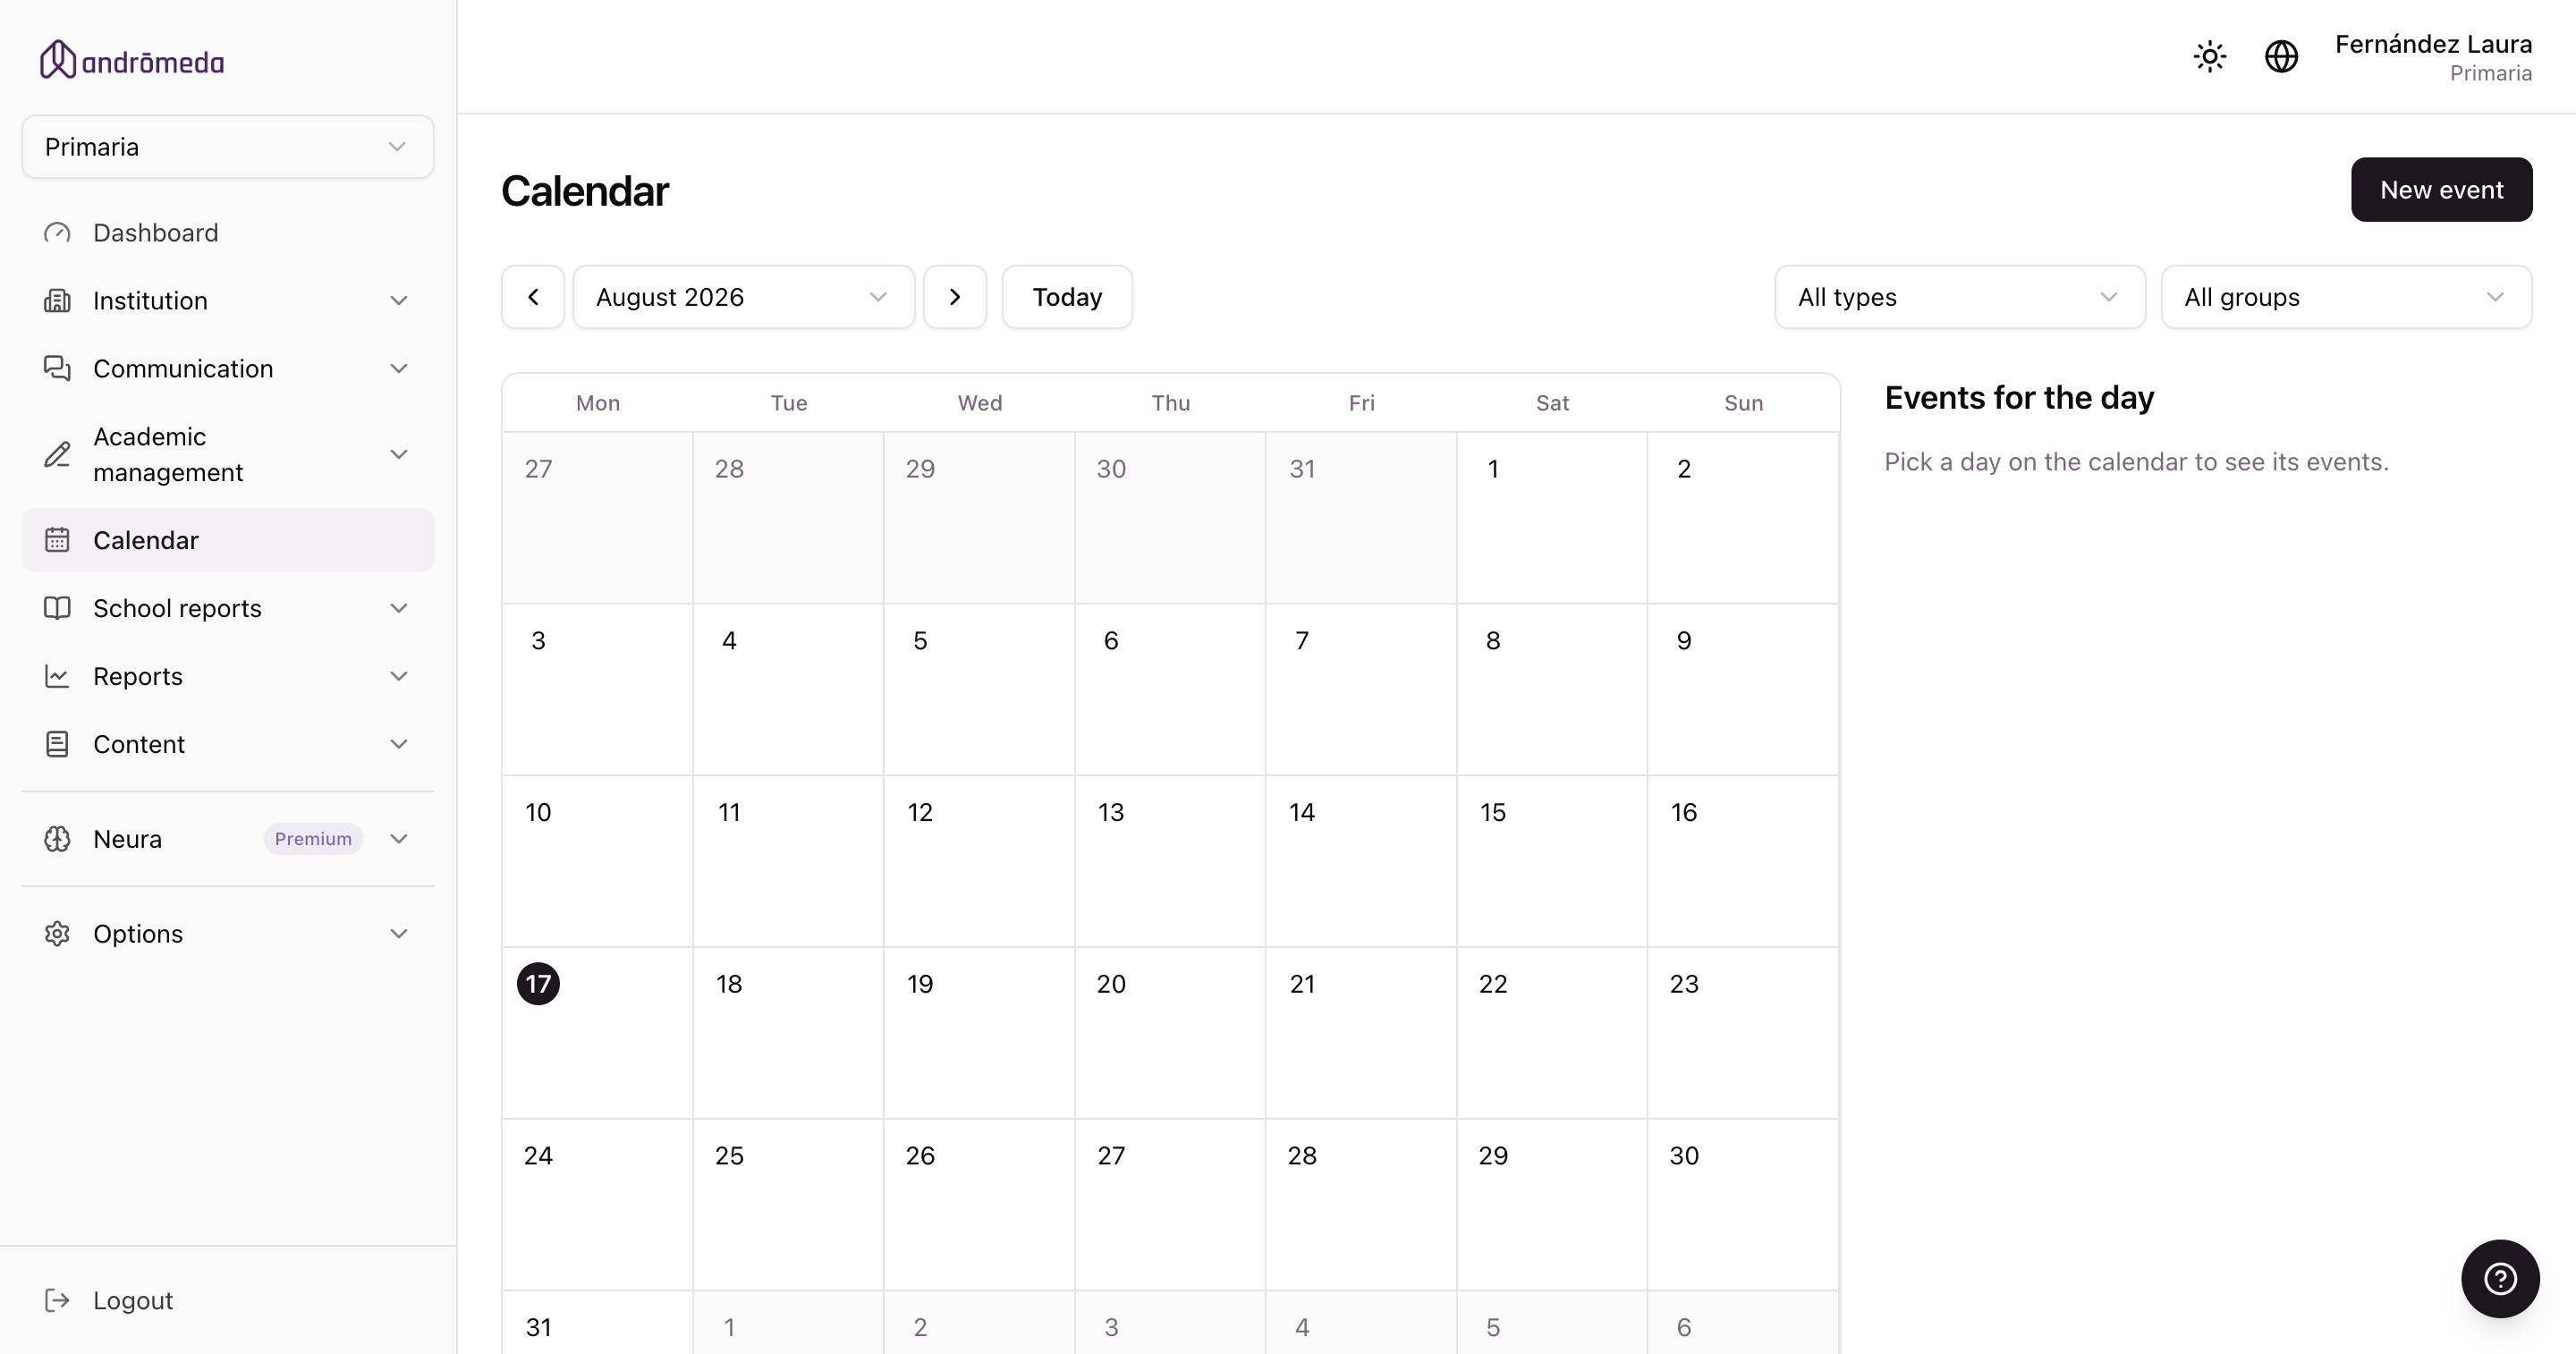Expand the Content menu chevron
This screenshot has width=2576, height=1354.
[x=399, y=744]
